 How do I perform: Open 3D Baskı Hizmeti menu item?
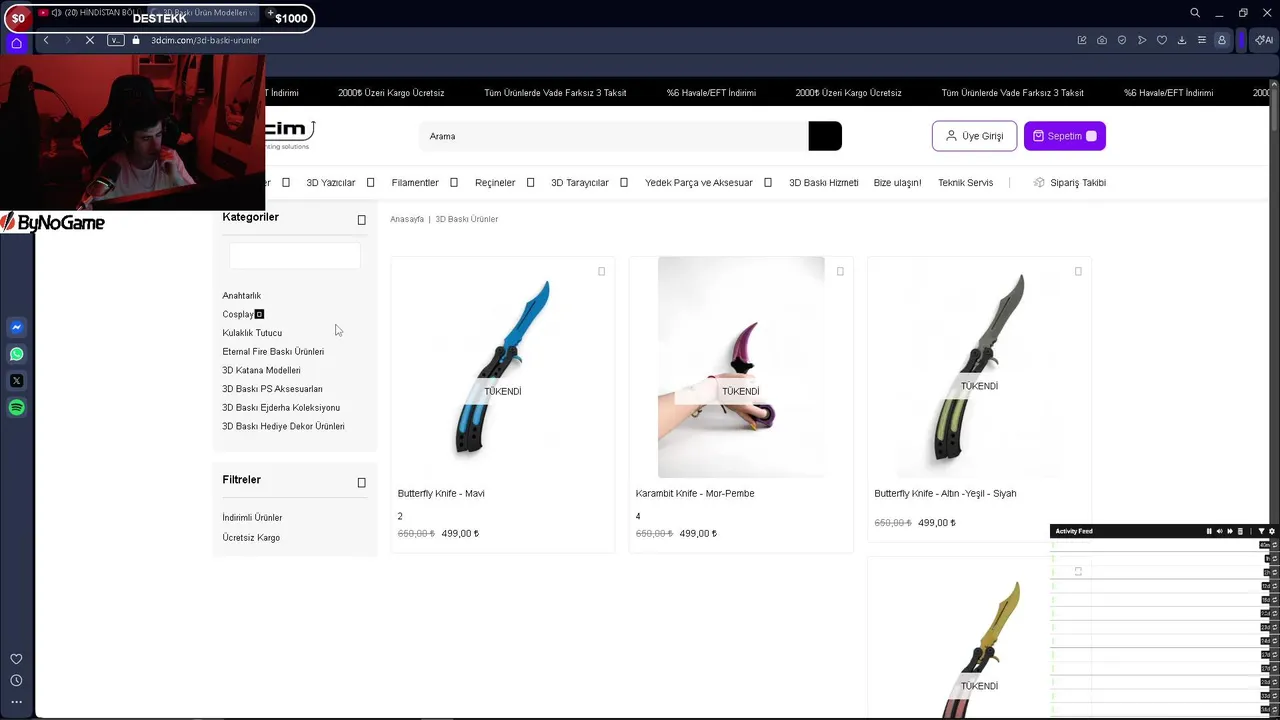tap(824, 183)
